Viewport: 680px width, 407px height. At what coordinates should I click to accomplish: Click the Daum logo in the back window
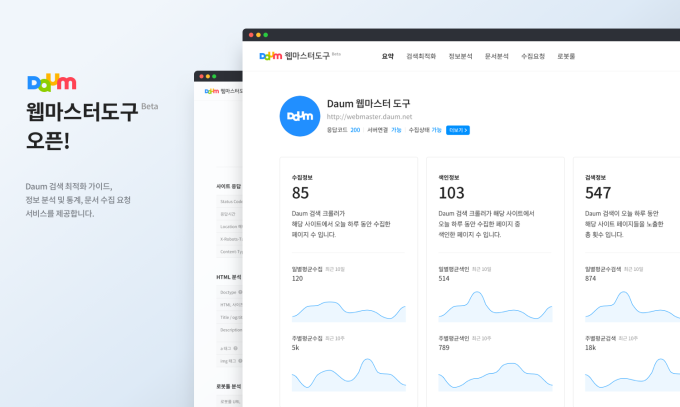(x=212, y=91)
